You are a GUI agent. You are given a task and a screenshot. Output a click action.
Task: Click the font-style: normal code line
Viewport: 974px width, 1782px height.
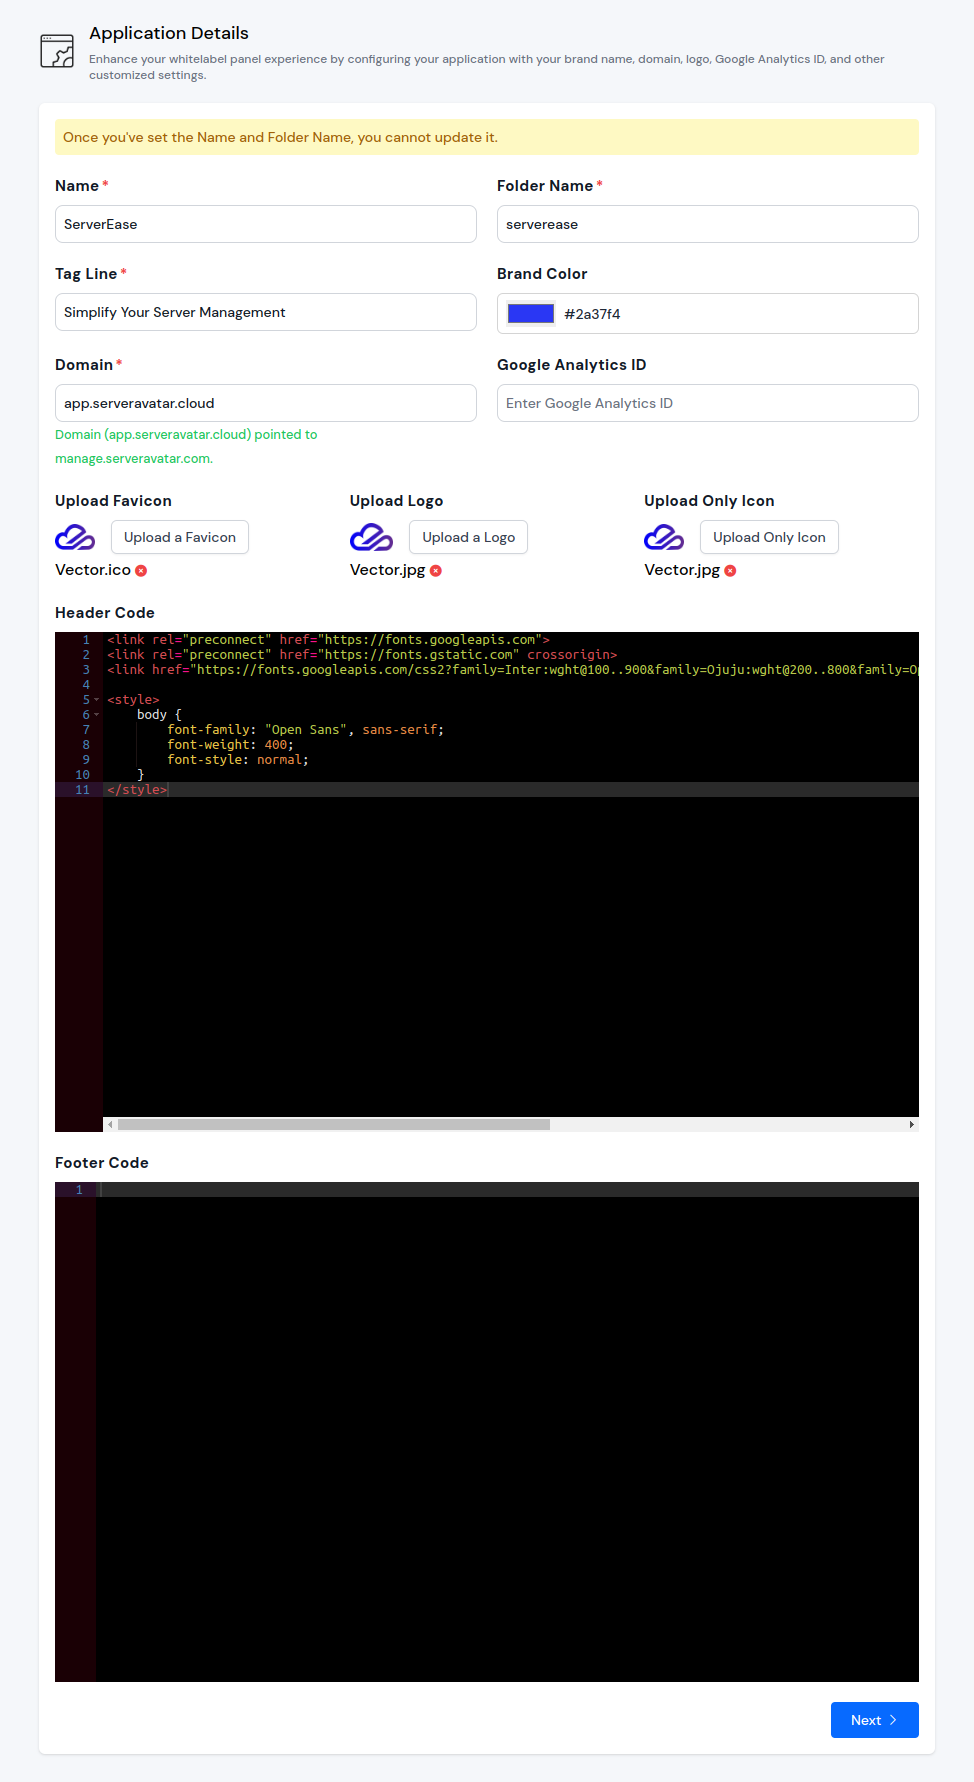click(238, 760)
